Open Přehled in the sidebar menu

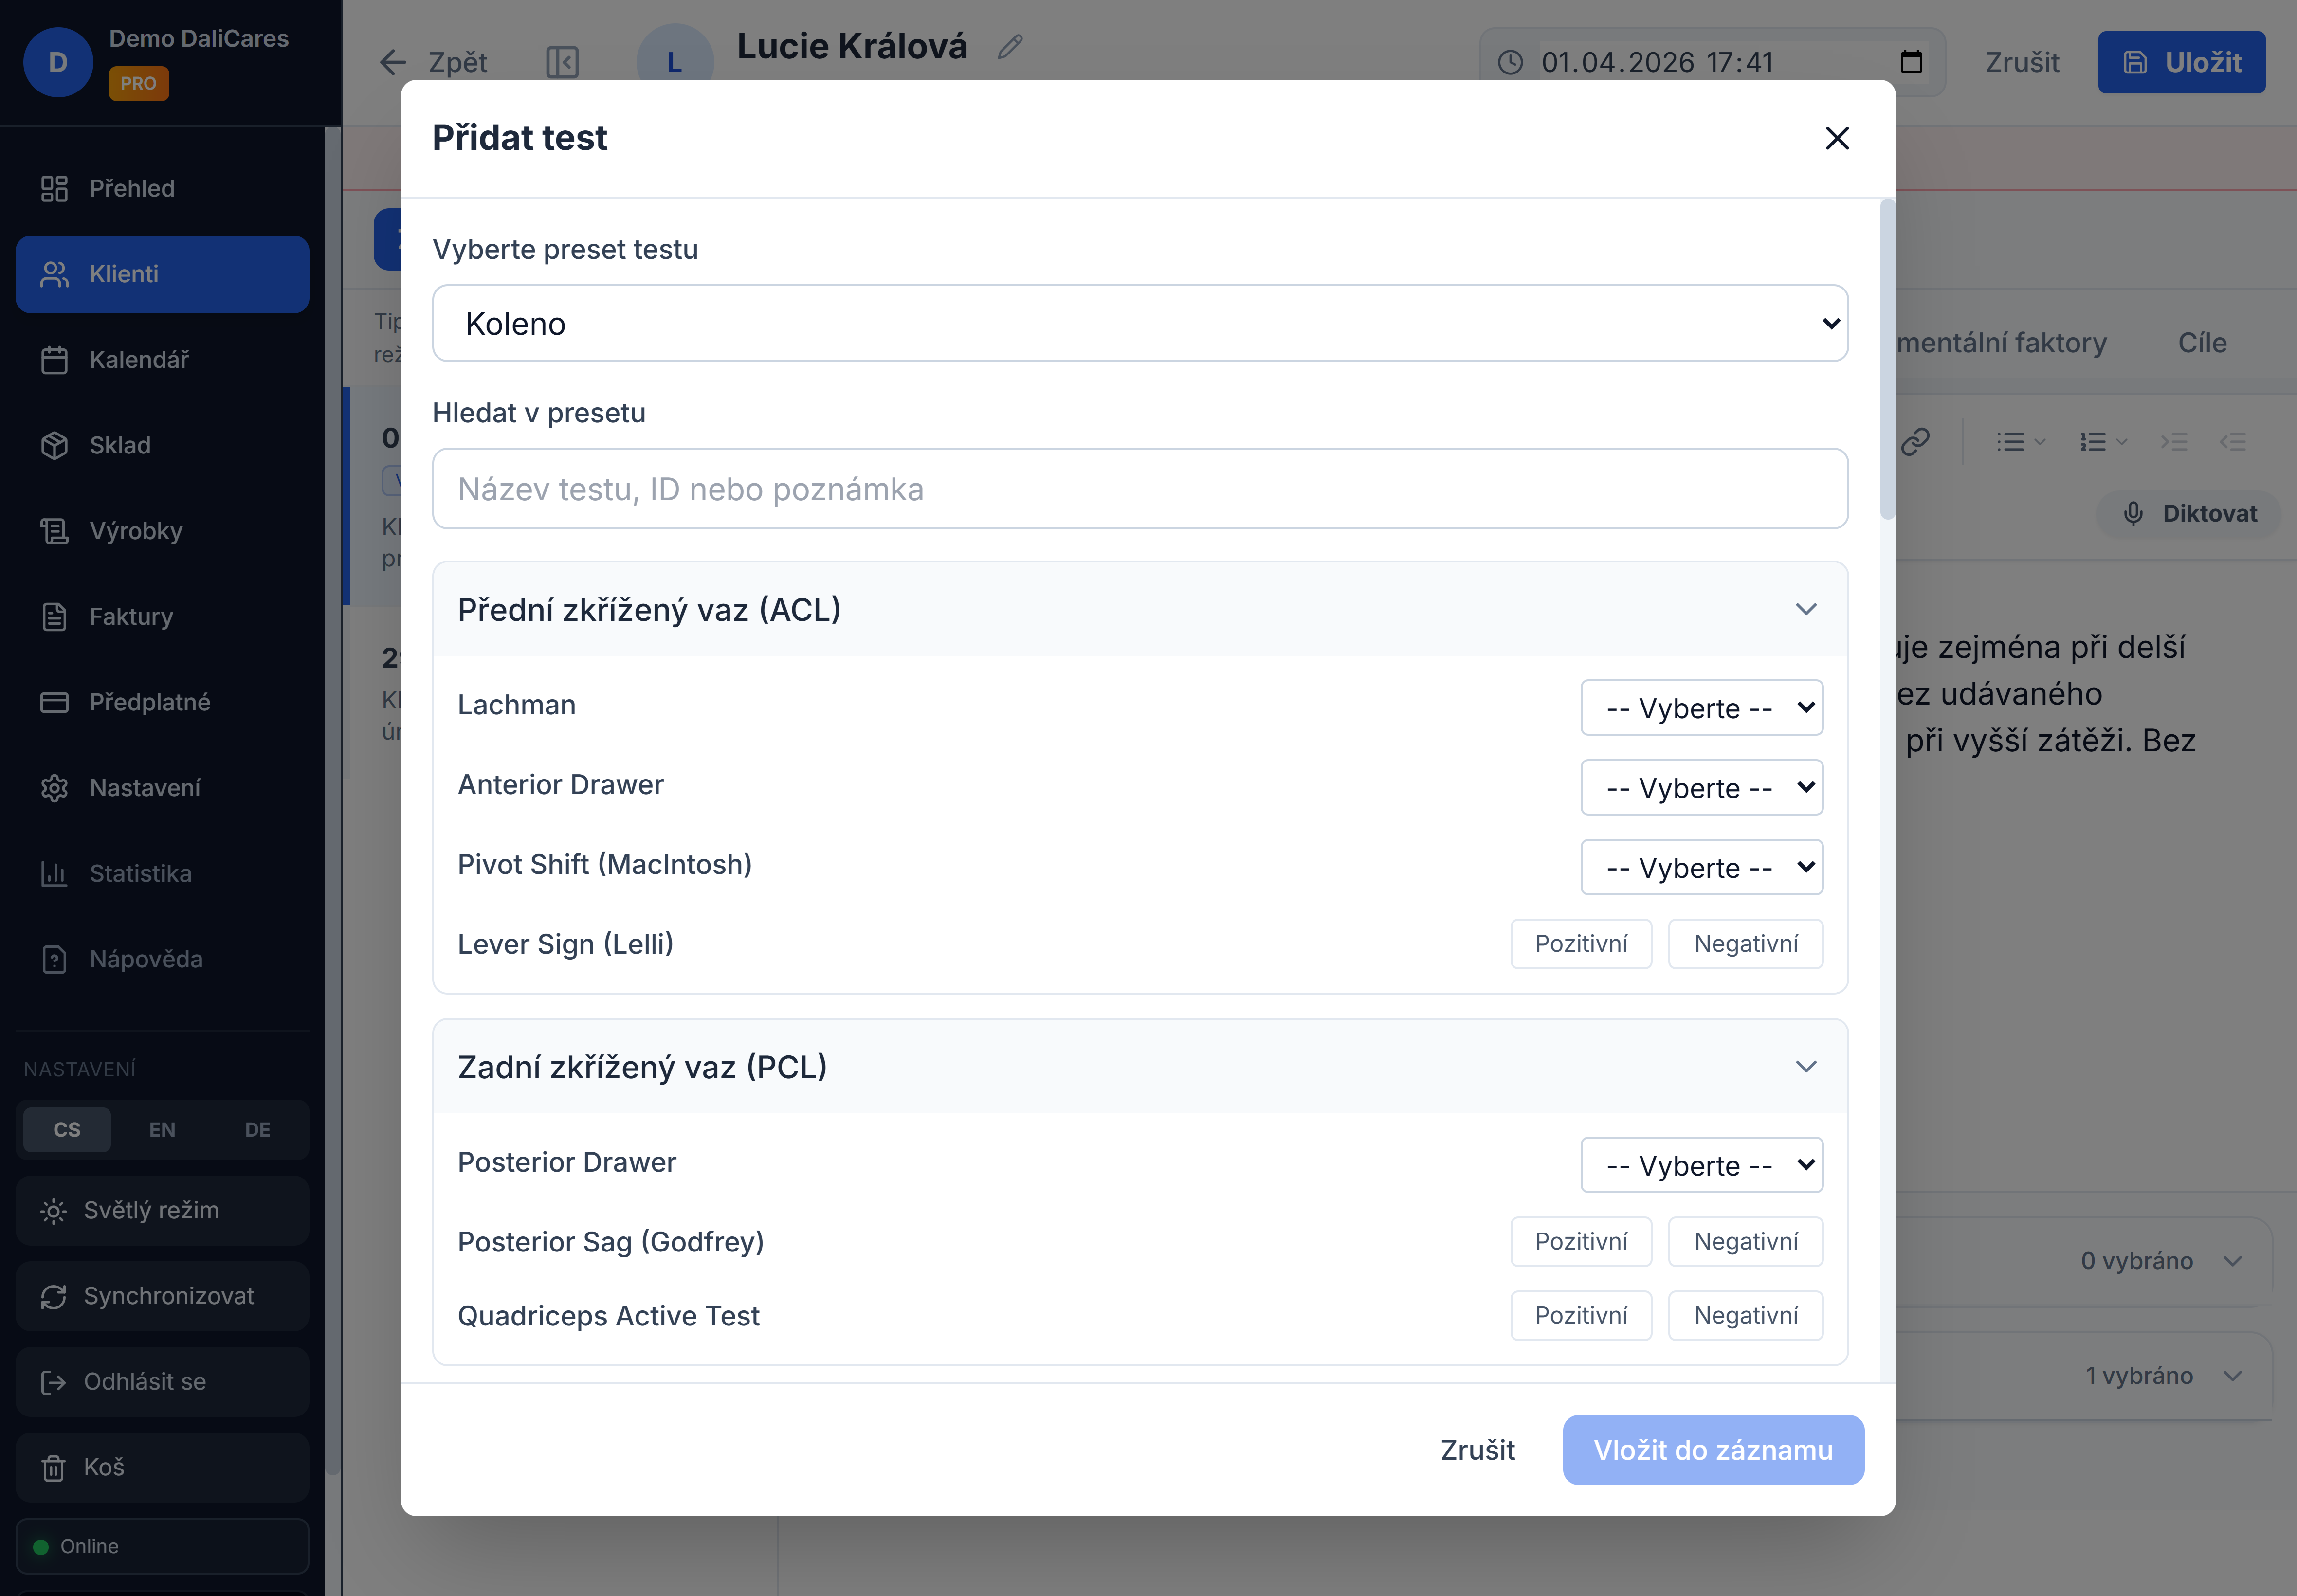point(131,189)
